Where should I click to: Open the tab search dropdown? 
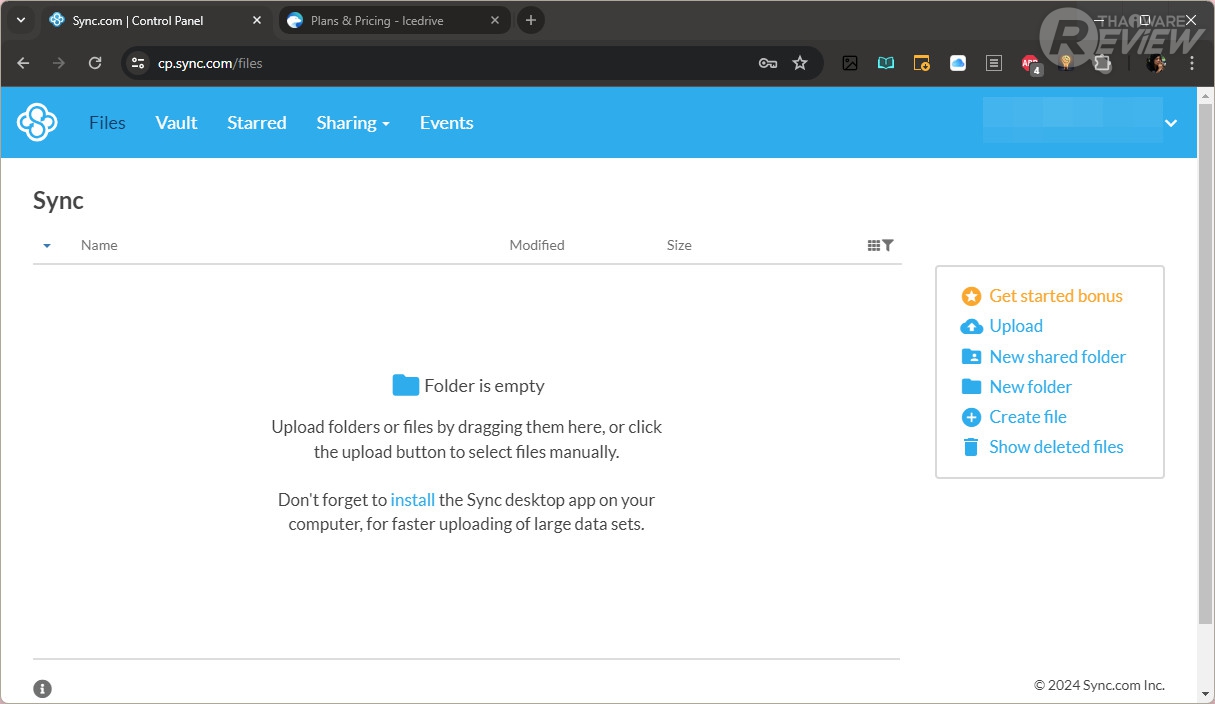point(21,20)
